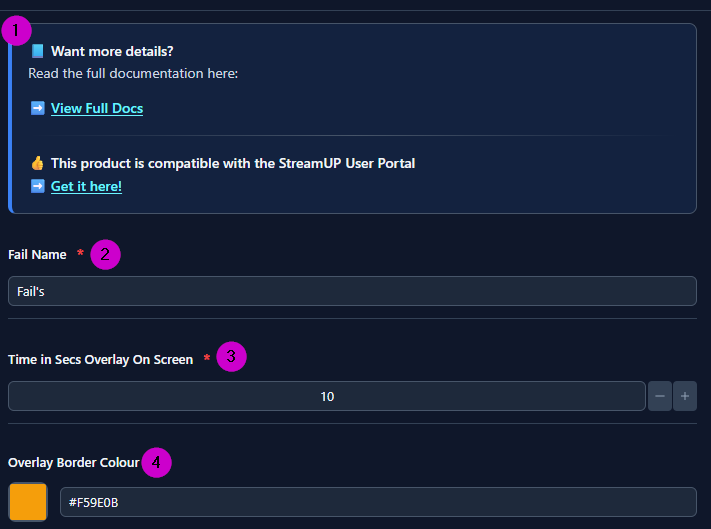Click the "Overlay Border Colour" label
This screenshot has width=711, height=529.
73,463
